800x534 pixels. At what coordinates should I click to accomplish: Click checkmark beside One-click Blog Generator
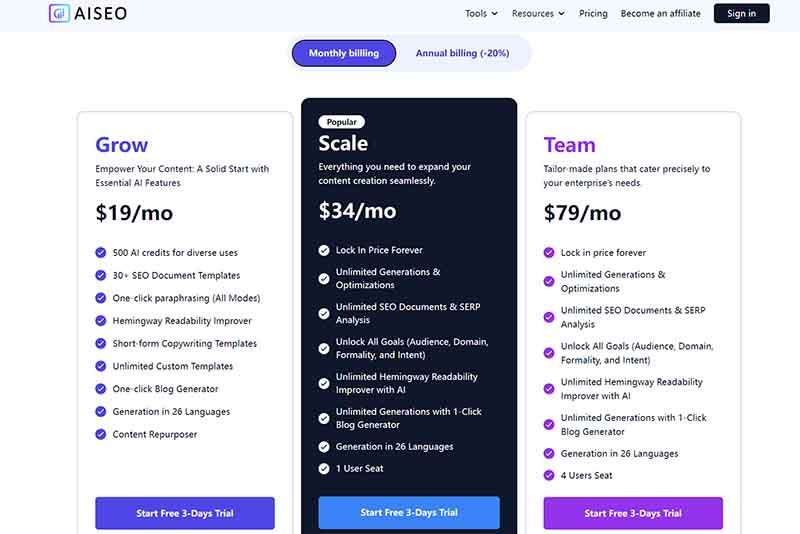point(101,389)
